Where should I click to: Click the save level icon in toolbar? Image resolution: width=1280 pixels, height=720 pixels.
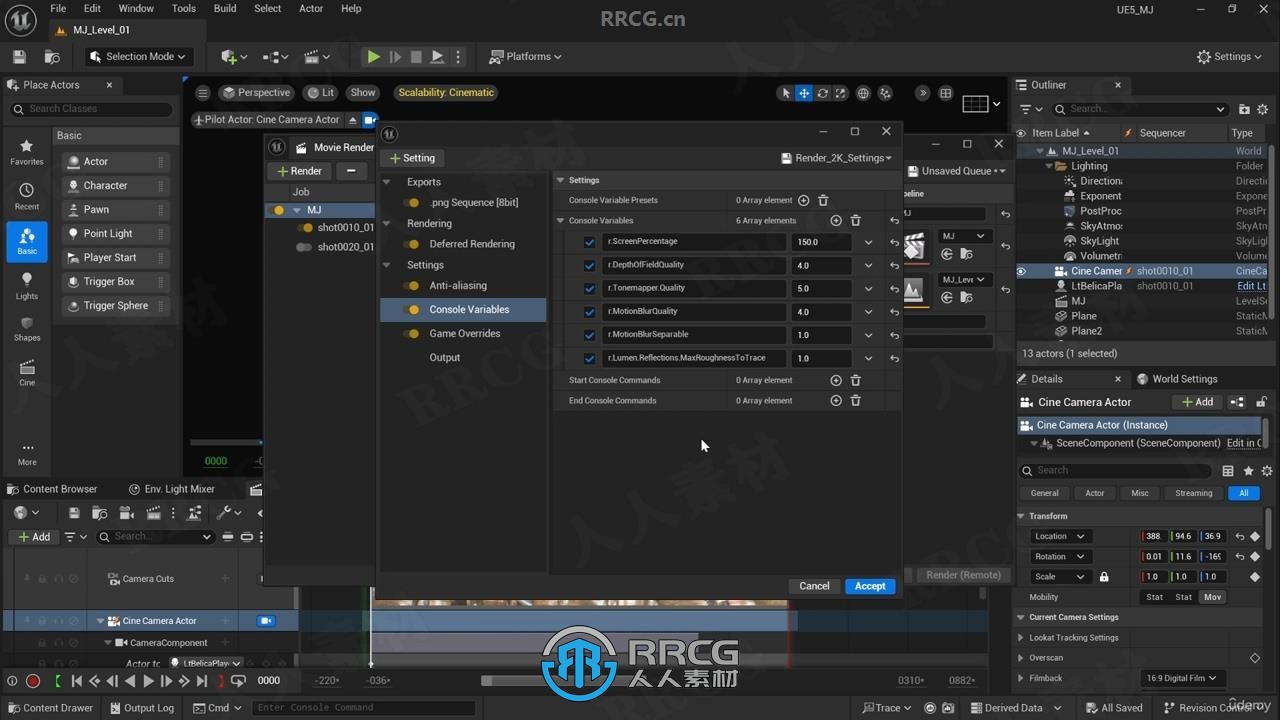coord(19,57)
